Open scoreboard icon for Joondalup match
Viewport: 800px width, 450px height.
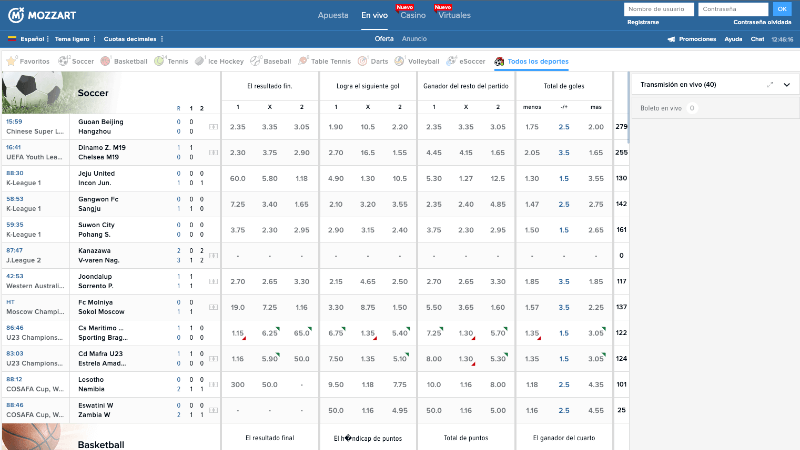tap(213, 281)
